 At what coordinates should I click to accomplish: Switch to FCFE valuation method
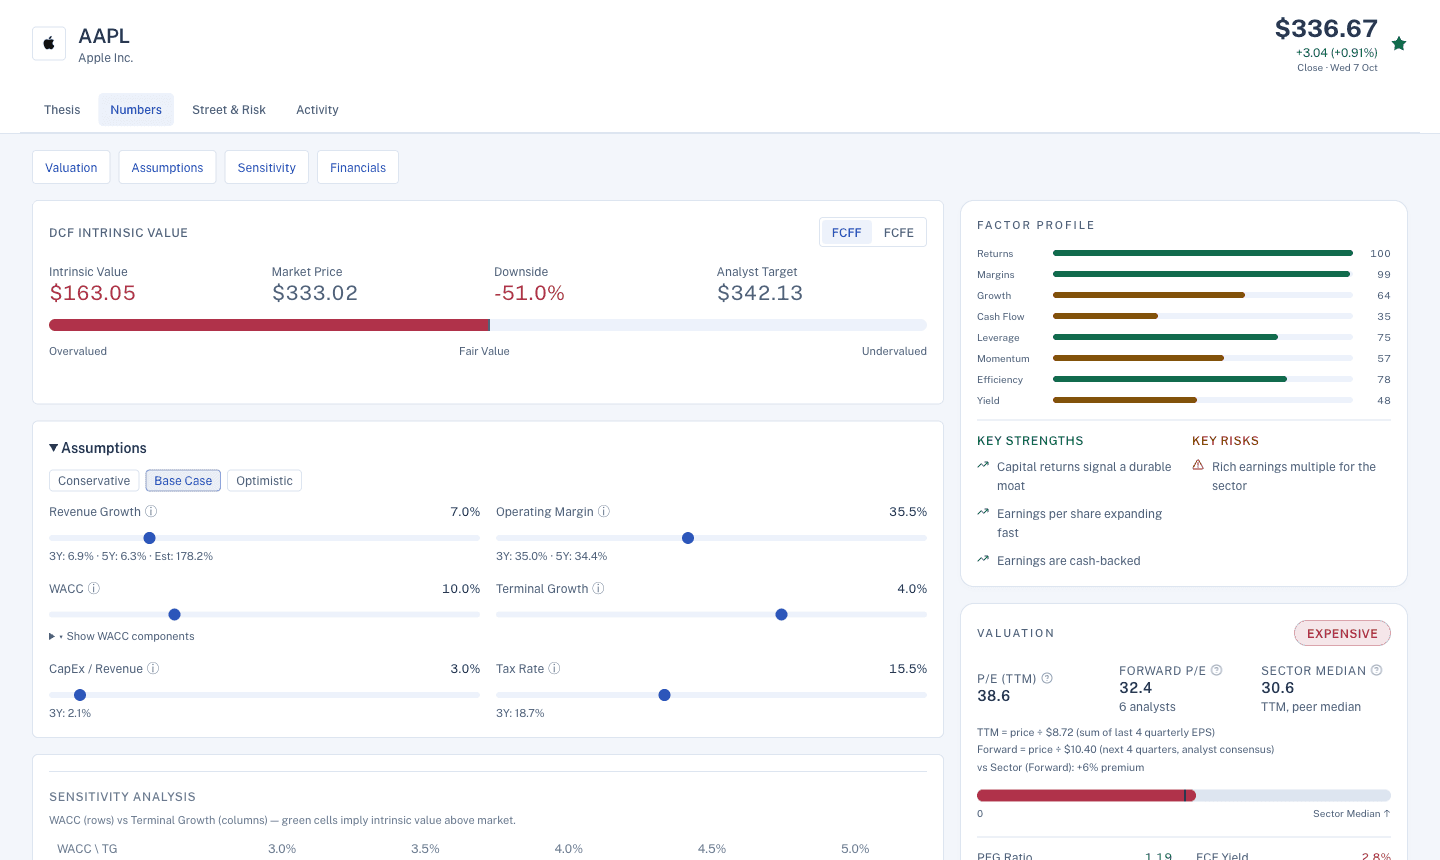pos(898,232)
